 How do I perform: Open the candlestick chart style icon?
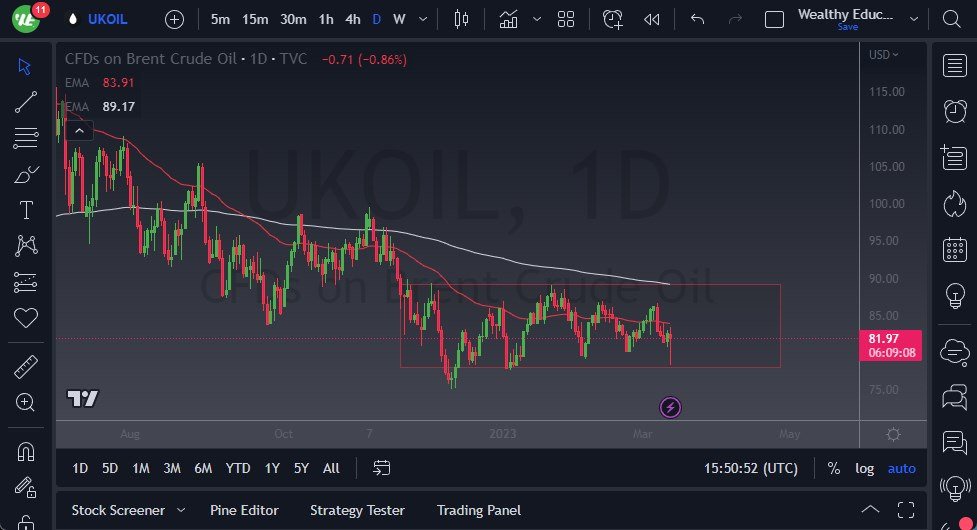point(461,19)
